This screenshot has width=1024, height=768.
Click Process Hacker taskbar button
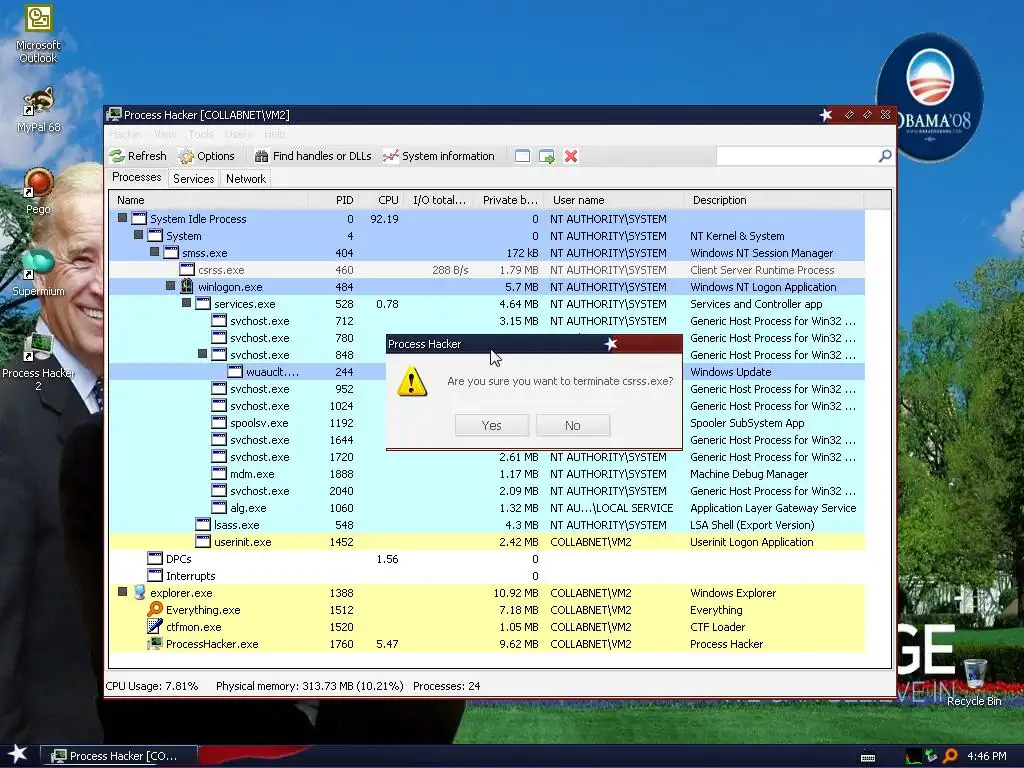[119, 756]
